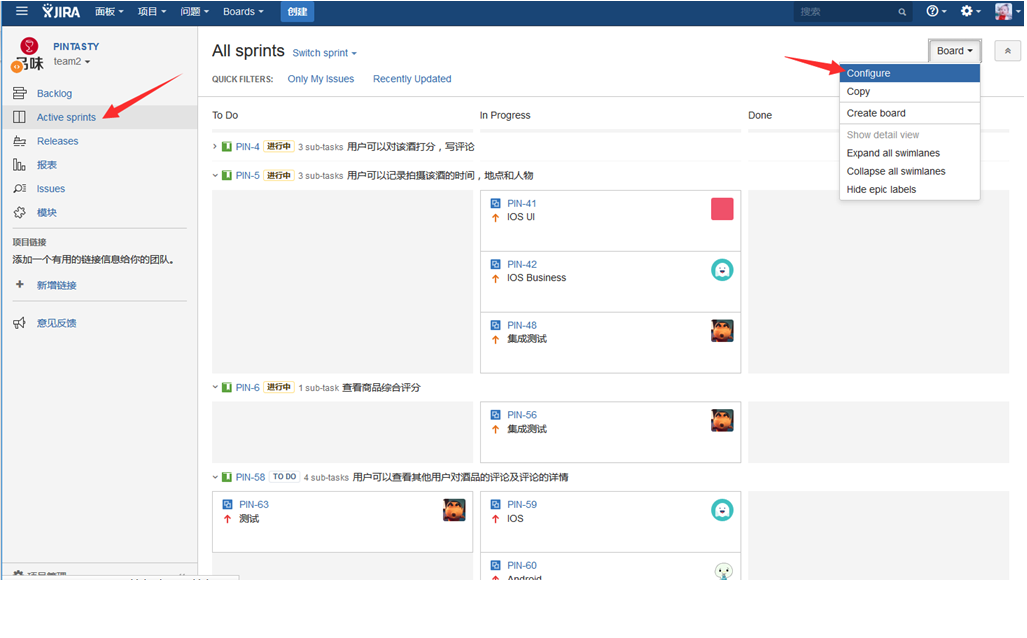Toggle the Recently Updated quick filter
This screenshot has width=1027, height=638.
pyautogui.click(x=412, y=79)
